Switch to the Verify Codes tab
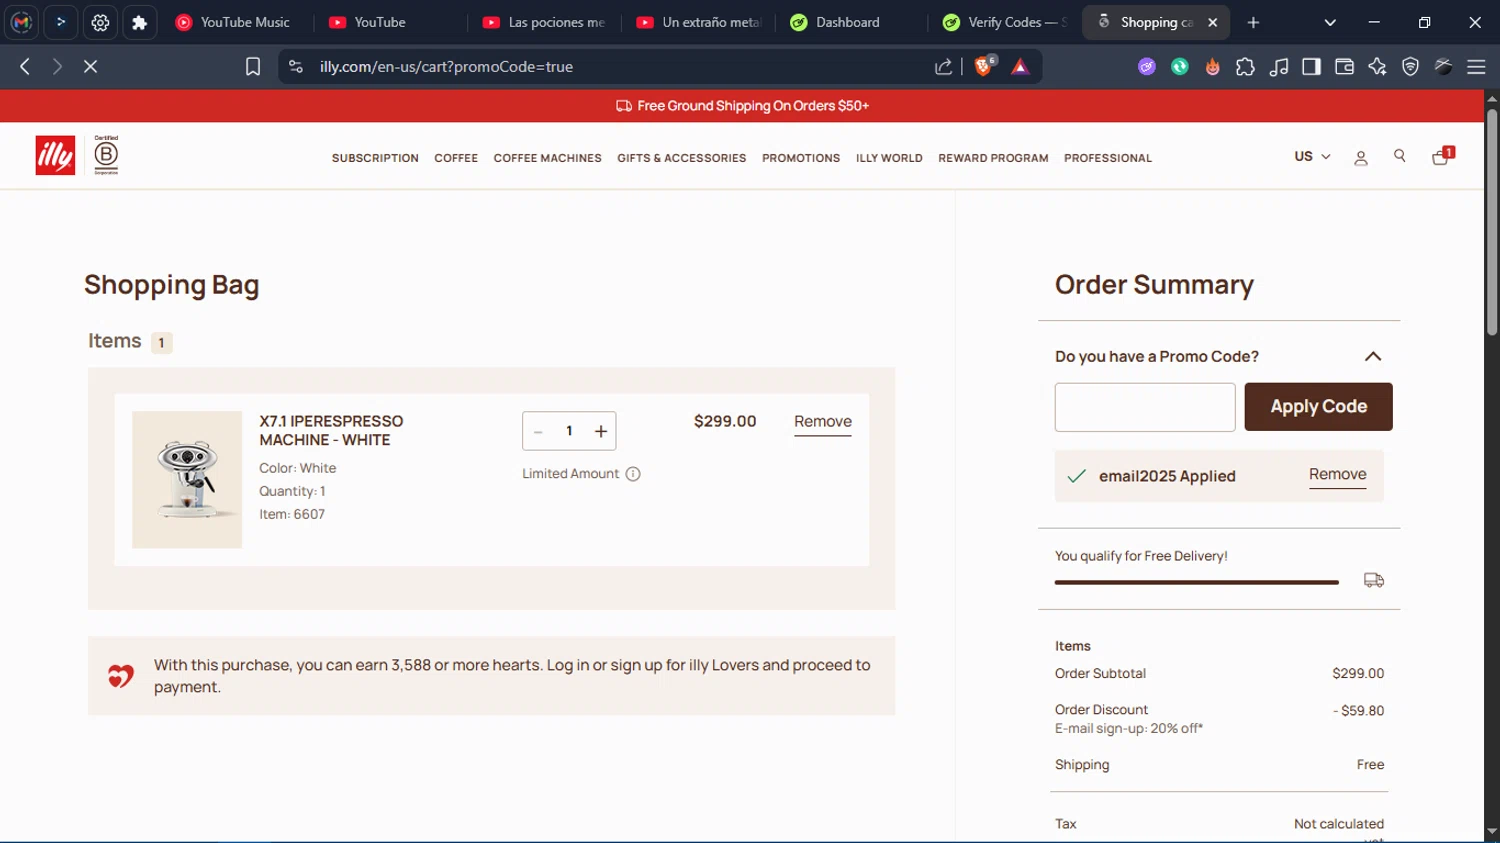The width and height of the screenshot is (1500, 843). pyautogui.click(x=1005, y=22)
